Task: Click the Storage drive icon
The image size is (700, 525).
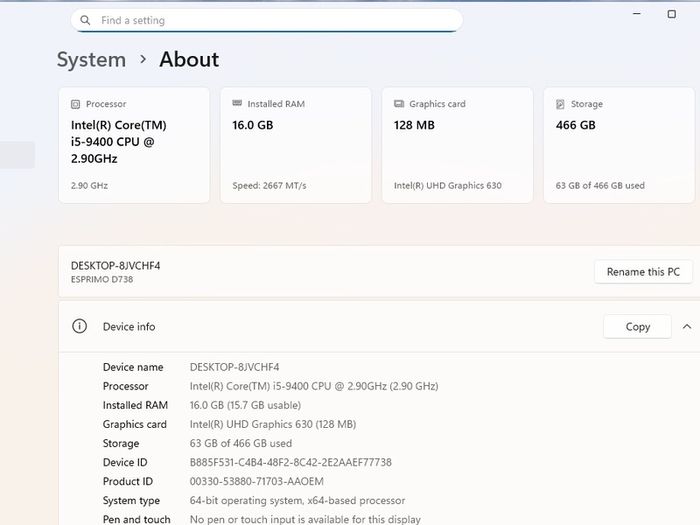Action: pyautogui.click(x=560, y=104)
